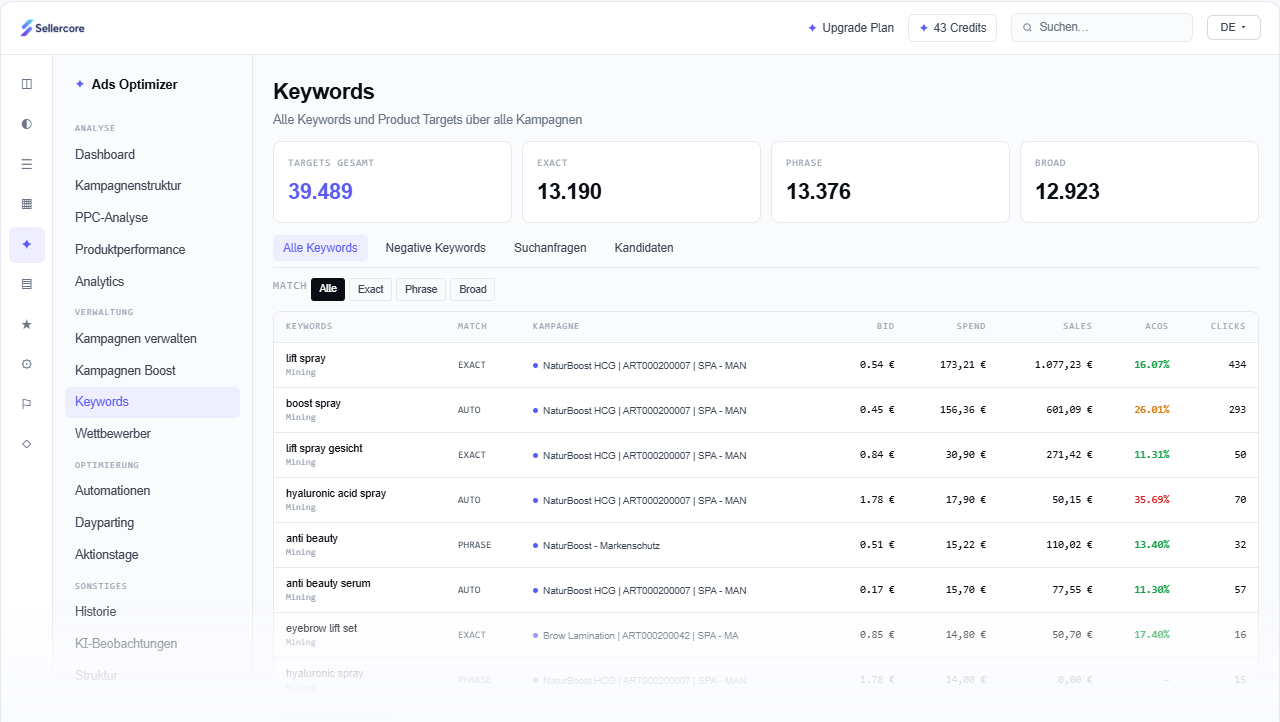Viewport: 1280px width, 722px height.
Task: Select Keywords in sidebar
Action: [x=152, y=402]
